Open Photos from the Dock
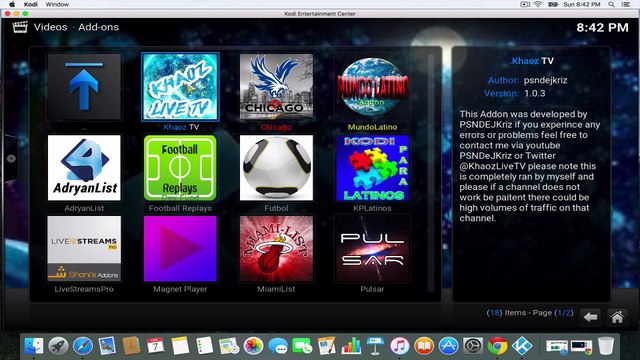Image resolution: width=640 pixels, height=360 pixels. [253, 346]
